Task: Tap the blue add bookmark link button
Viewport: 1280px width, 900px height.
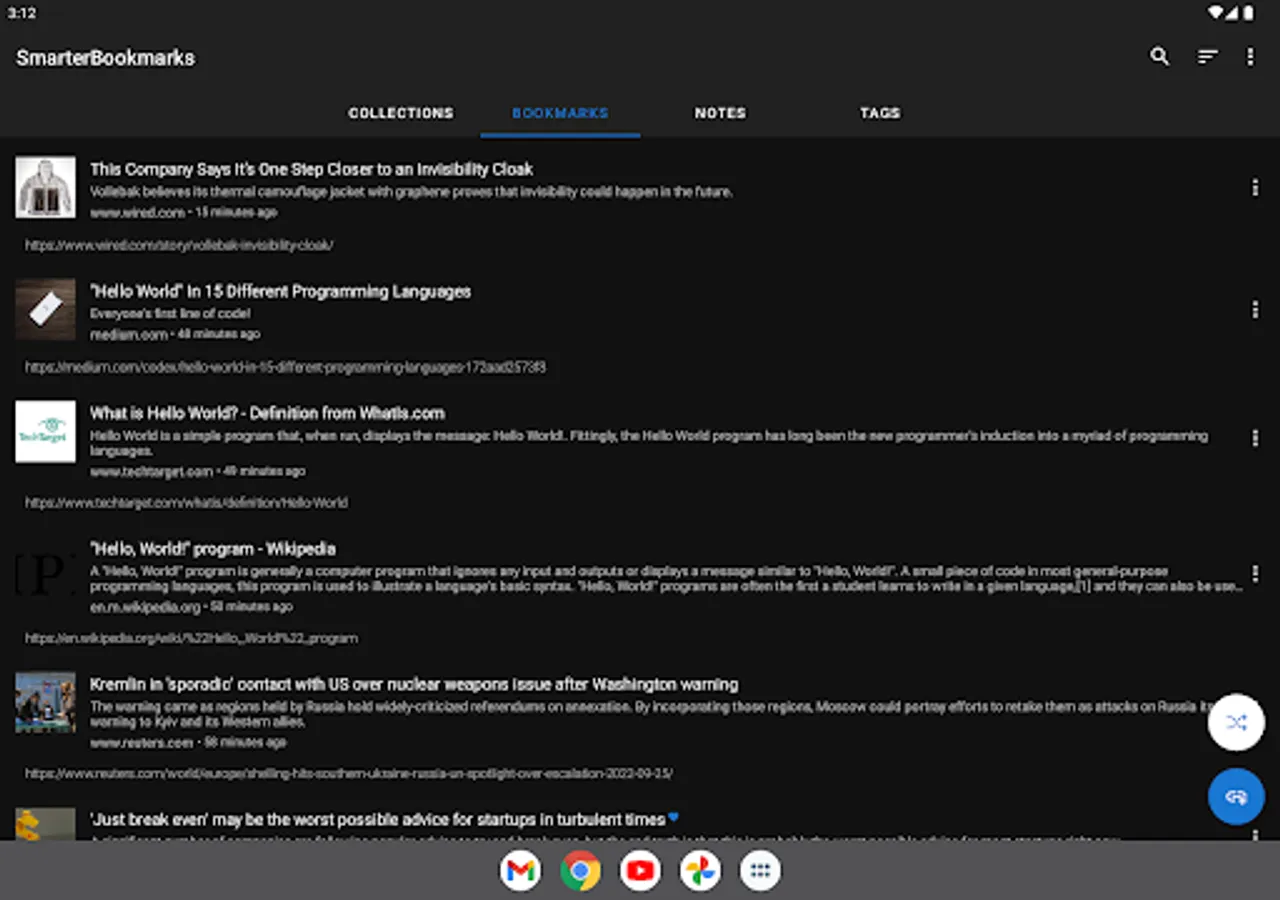Action: 1236,796
